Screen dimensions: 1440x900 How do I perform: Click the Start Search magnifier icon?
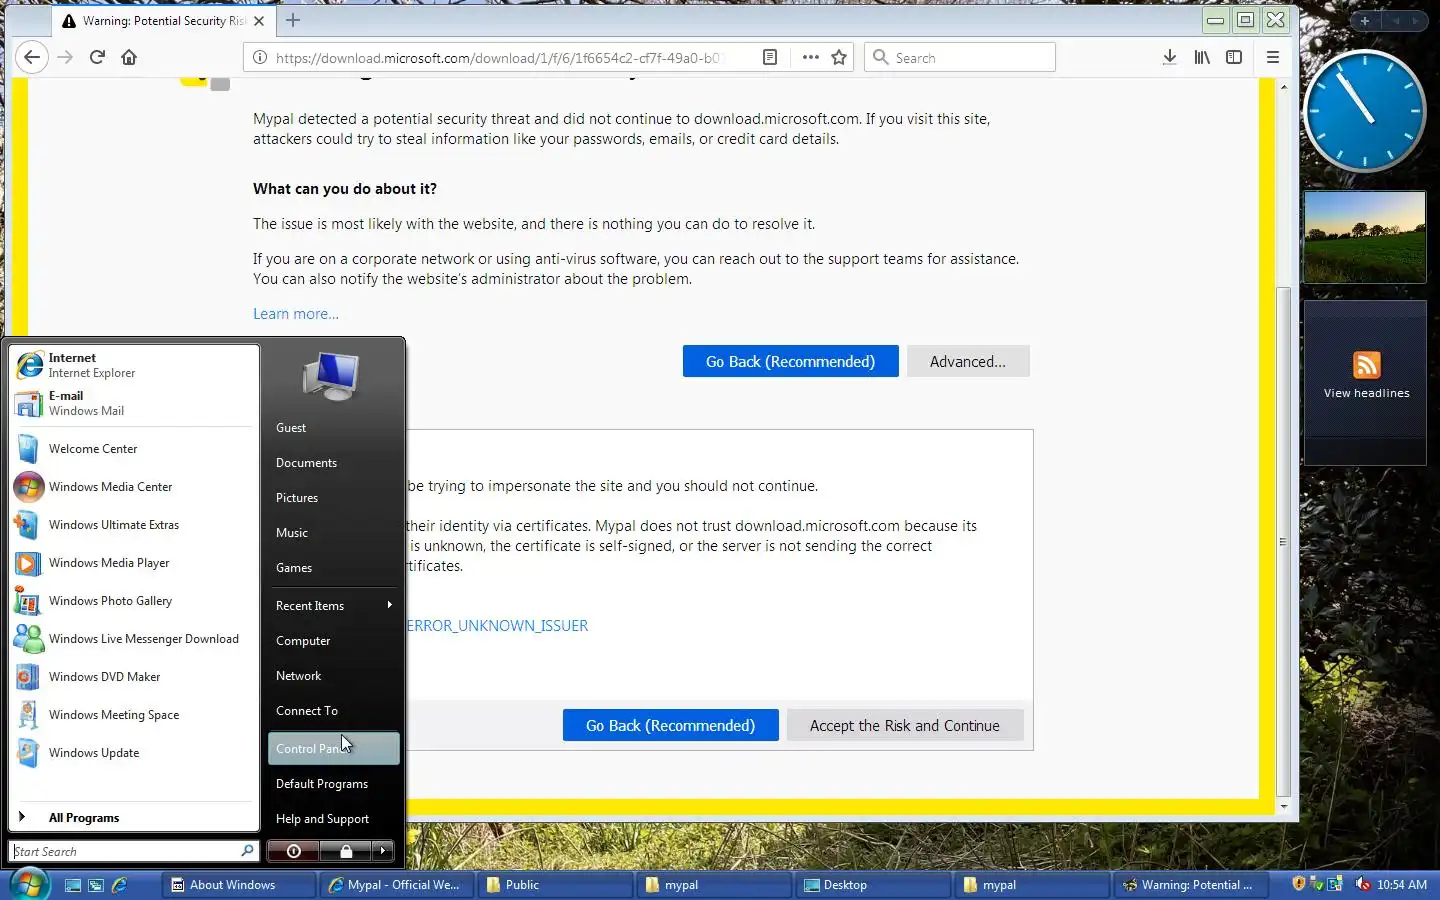click(247, 851)
